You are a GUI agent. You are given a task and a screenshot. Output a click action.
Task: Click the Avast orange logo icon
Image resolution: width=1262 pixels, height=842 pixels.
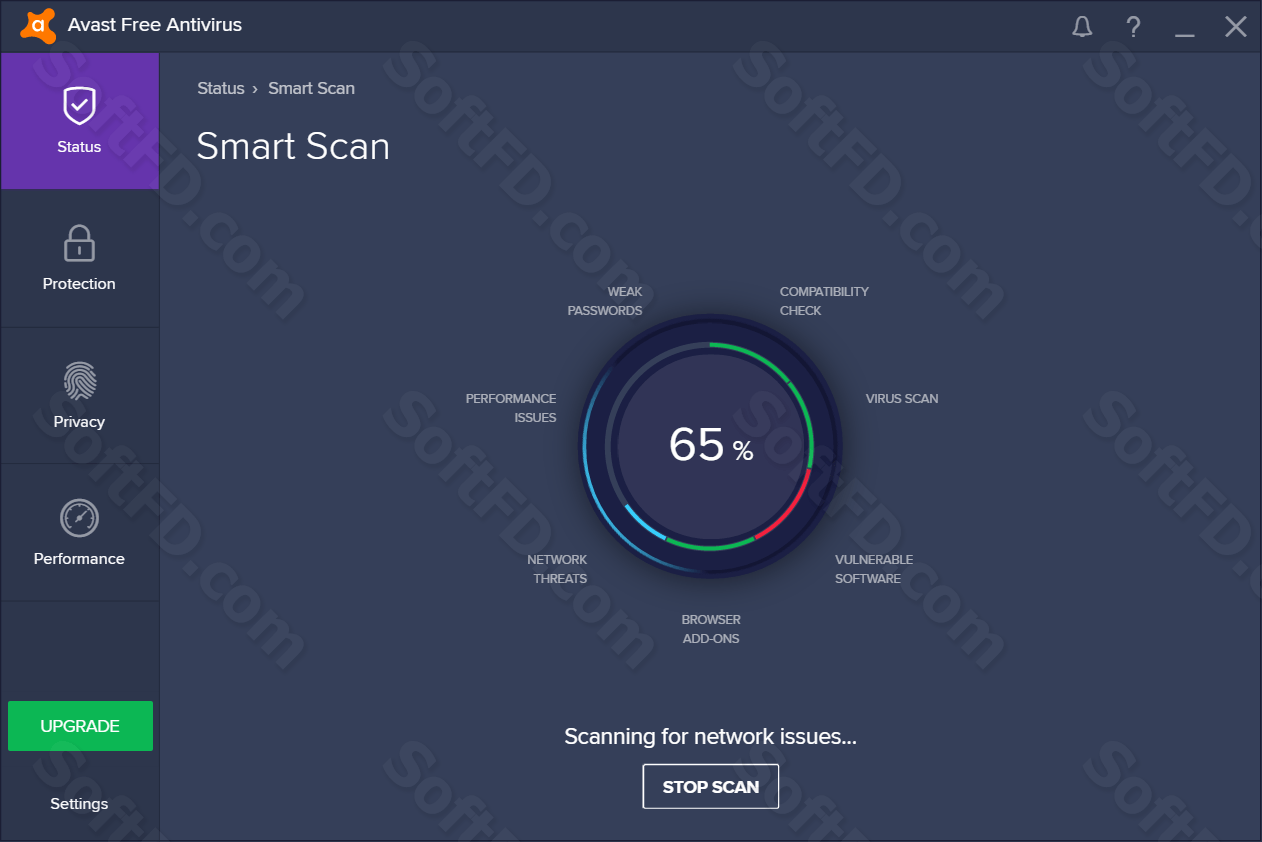pos(38,25)
